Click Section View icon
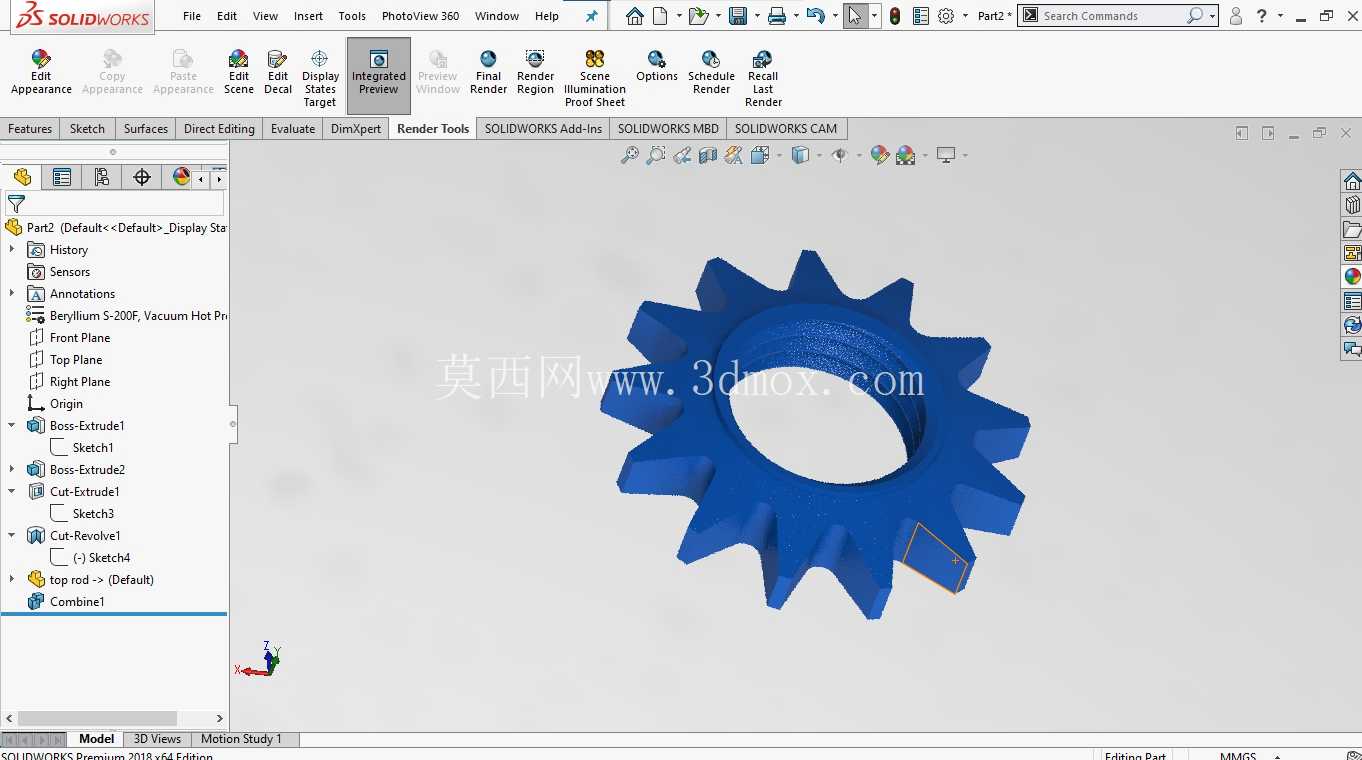The height and width of the screenshot is (760, 1362). point(708,155)
